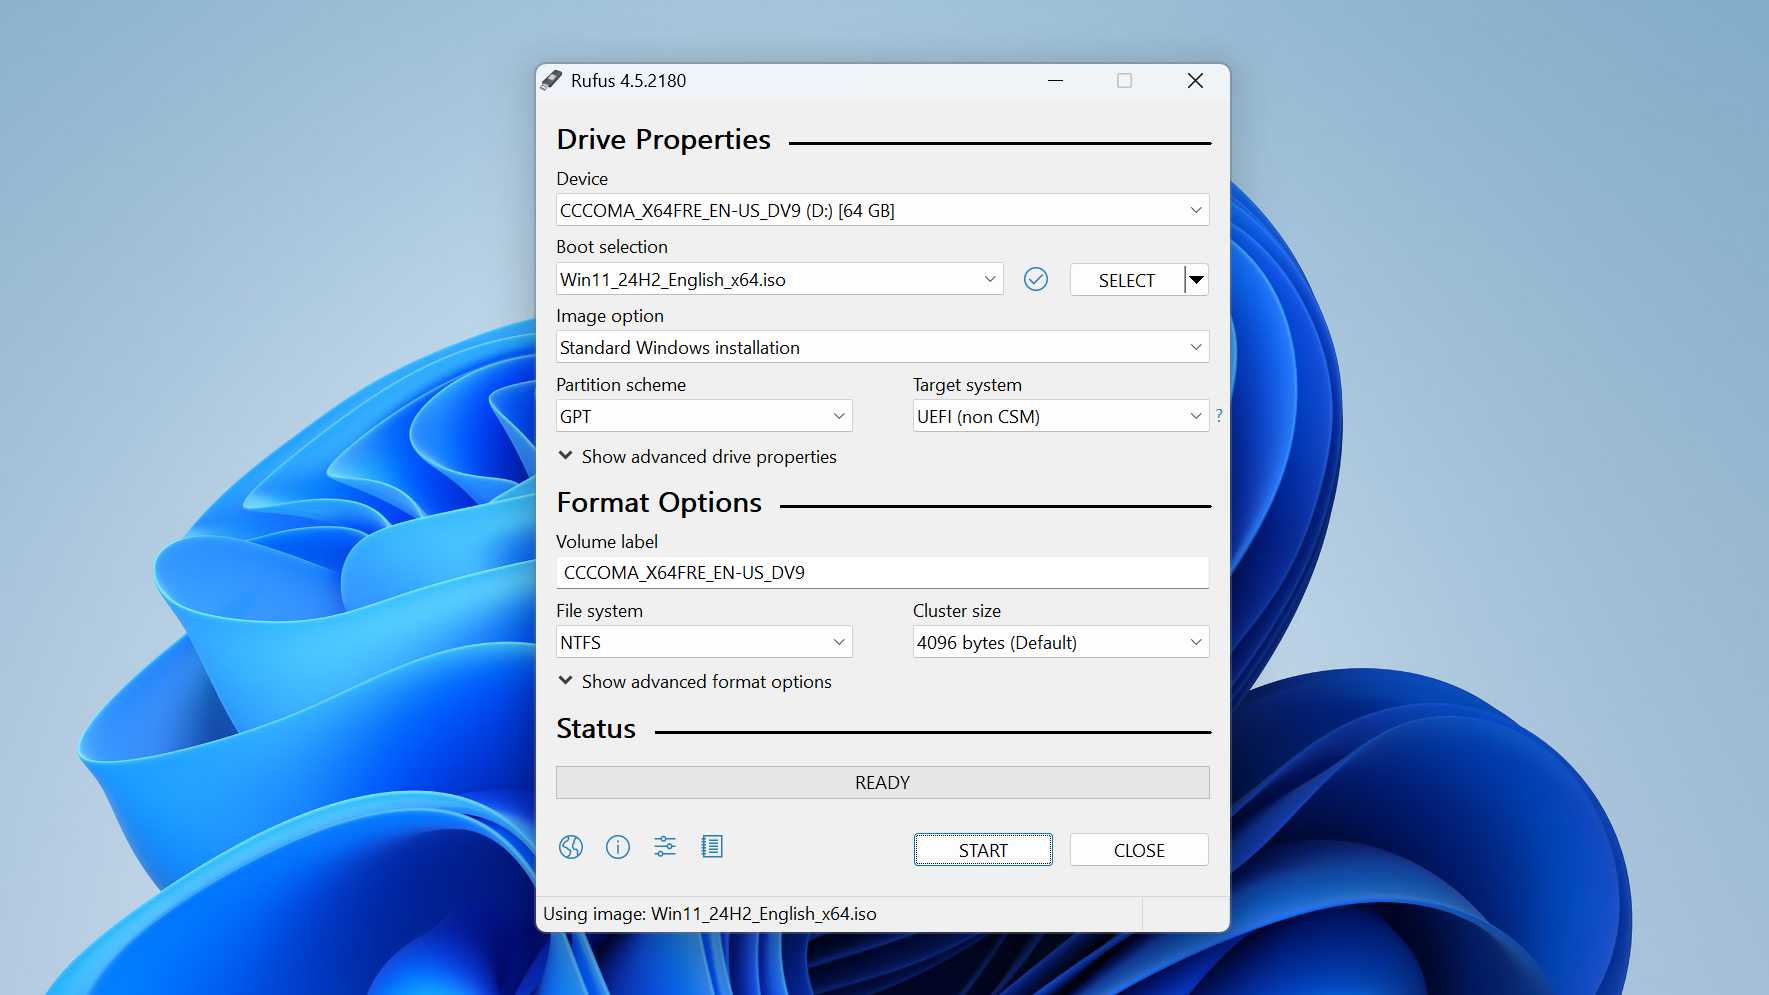The height and width of the screenshot is (995, 1769).
Task: Click the checksum checkmark icon
Action: tap(1036, 279)
